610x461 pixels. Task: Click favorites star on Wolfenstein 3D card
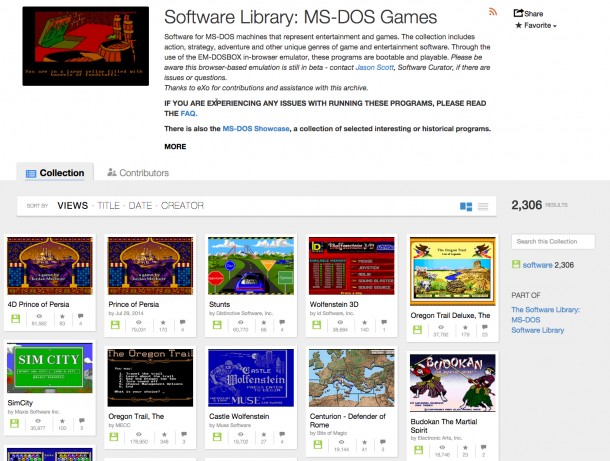pyautogui.click(x=365, y=323)
